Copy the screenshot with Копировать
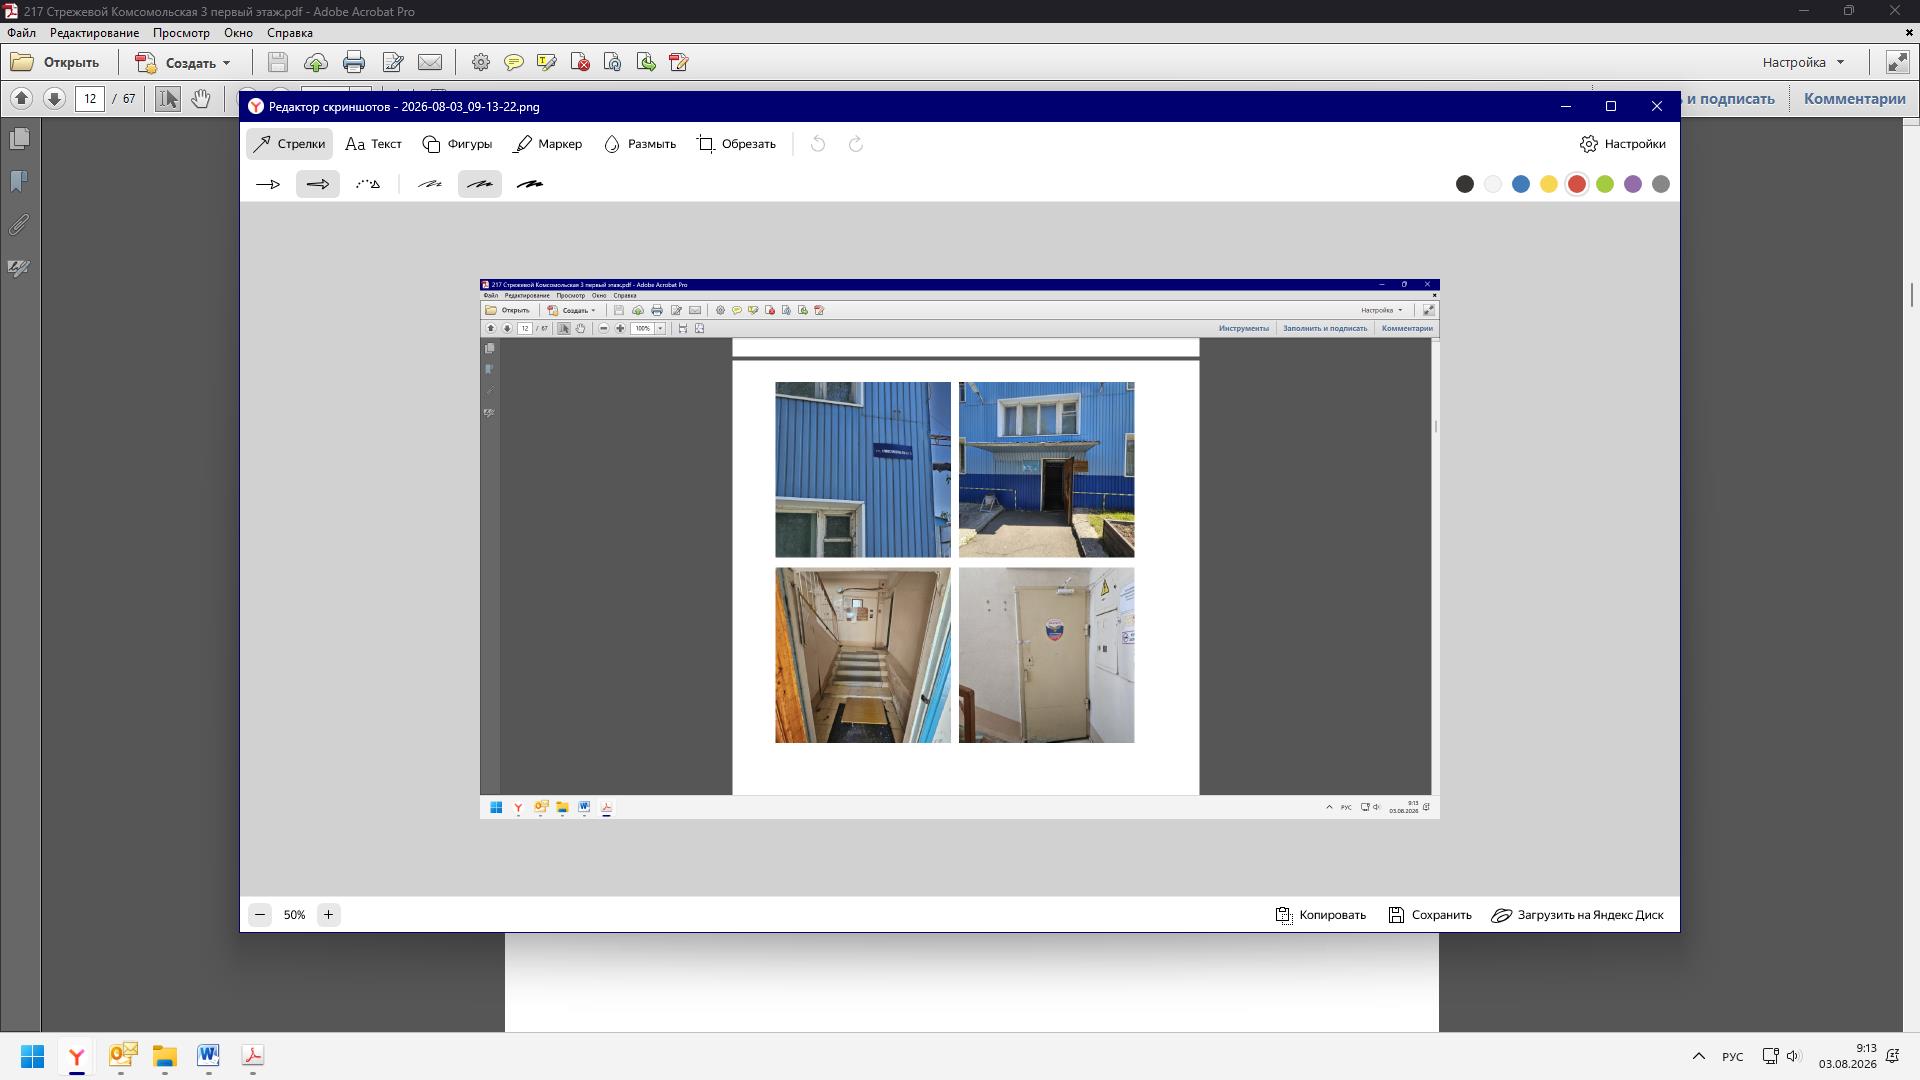Screen dimensions: 1920x1080 click(x=1321, y=915)
